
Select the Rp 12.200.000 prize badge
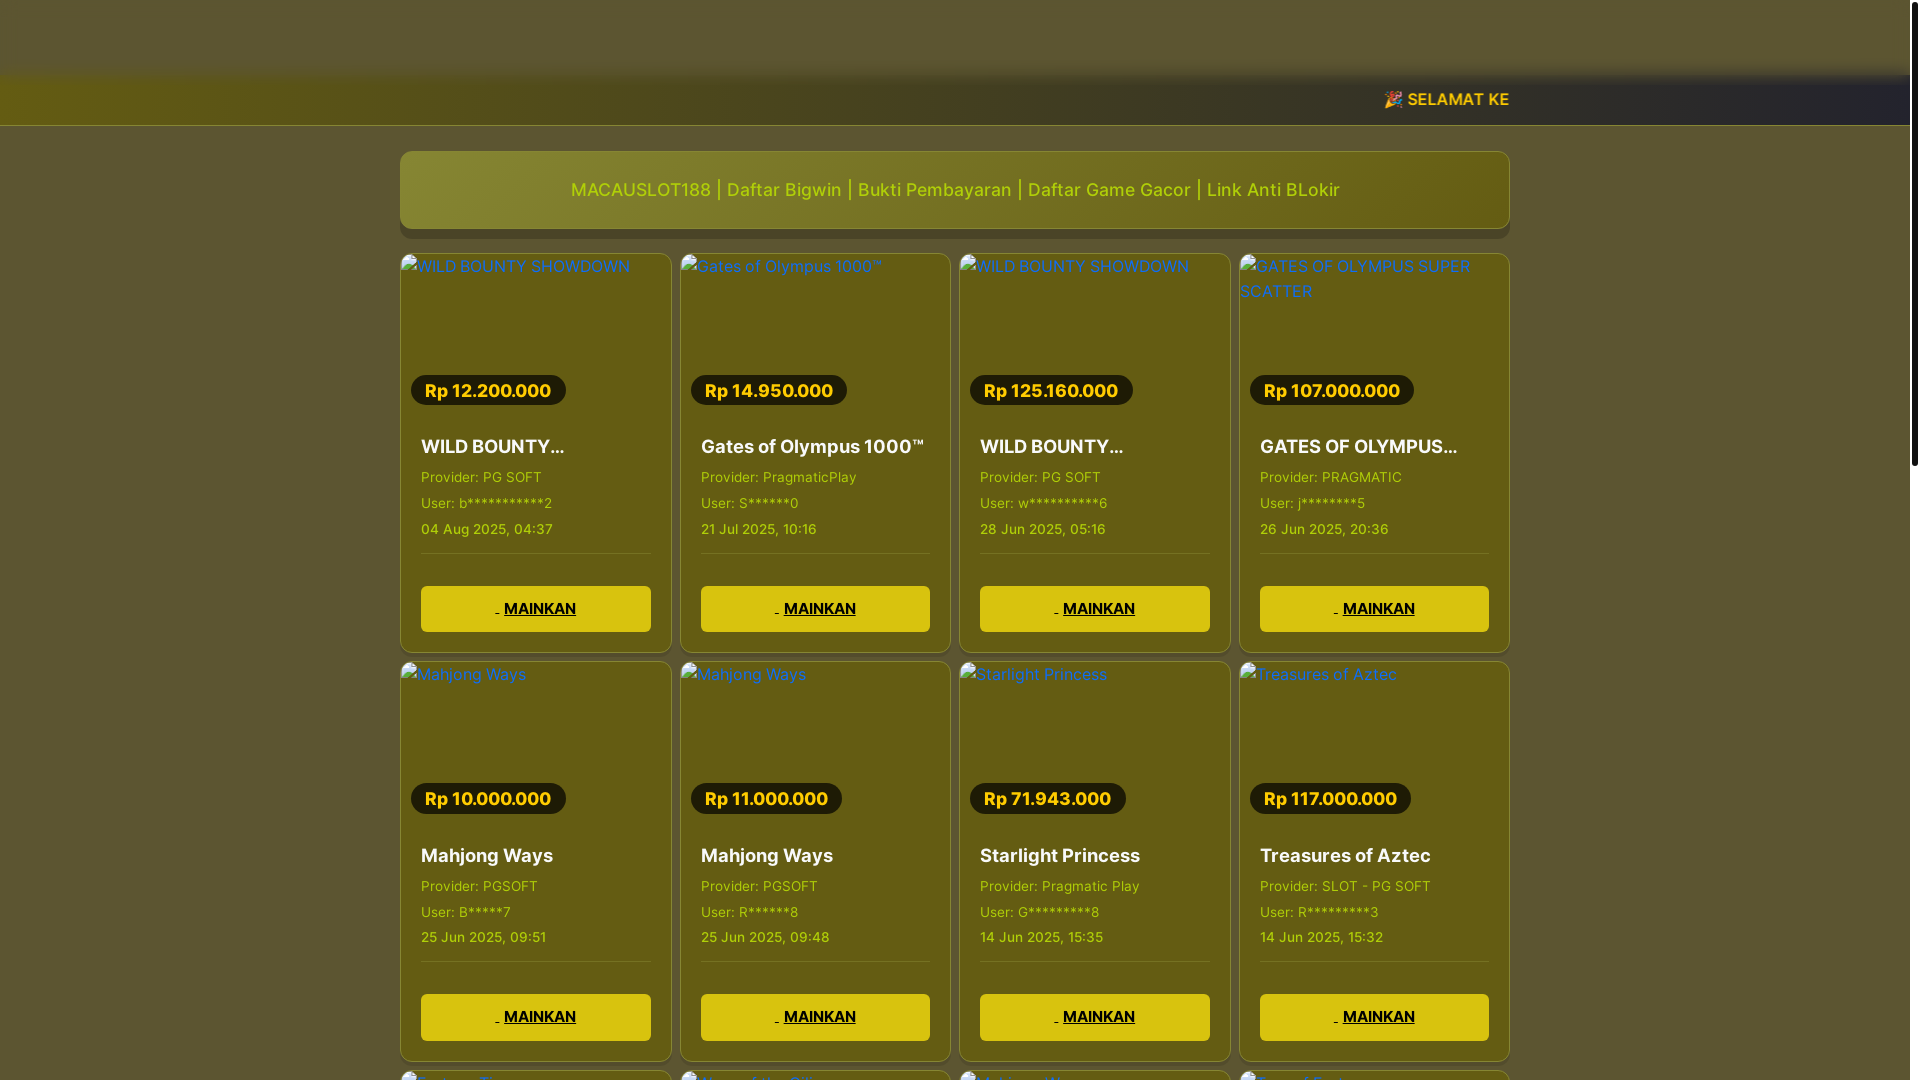(x=488, y=390)
